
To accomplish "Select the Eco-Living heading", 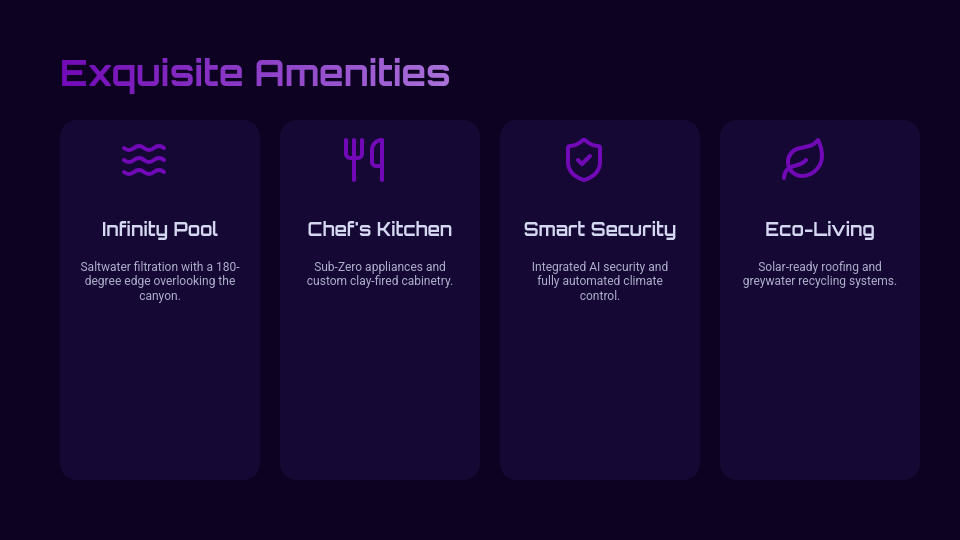I will click(820, 229).
